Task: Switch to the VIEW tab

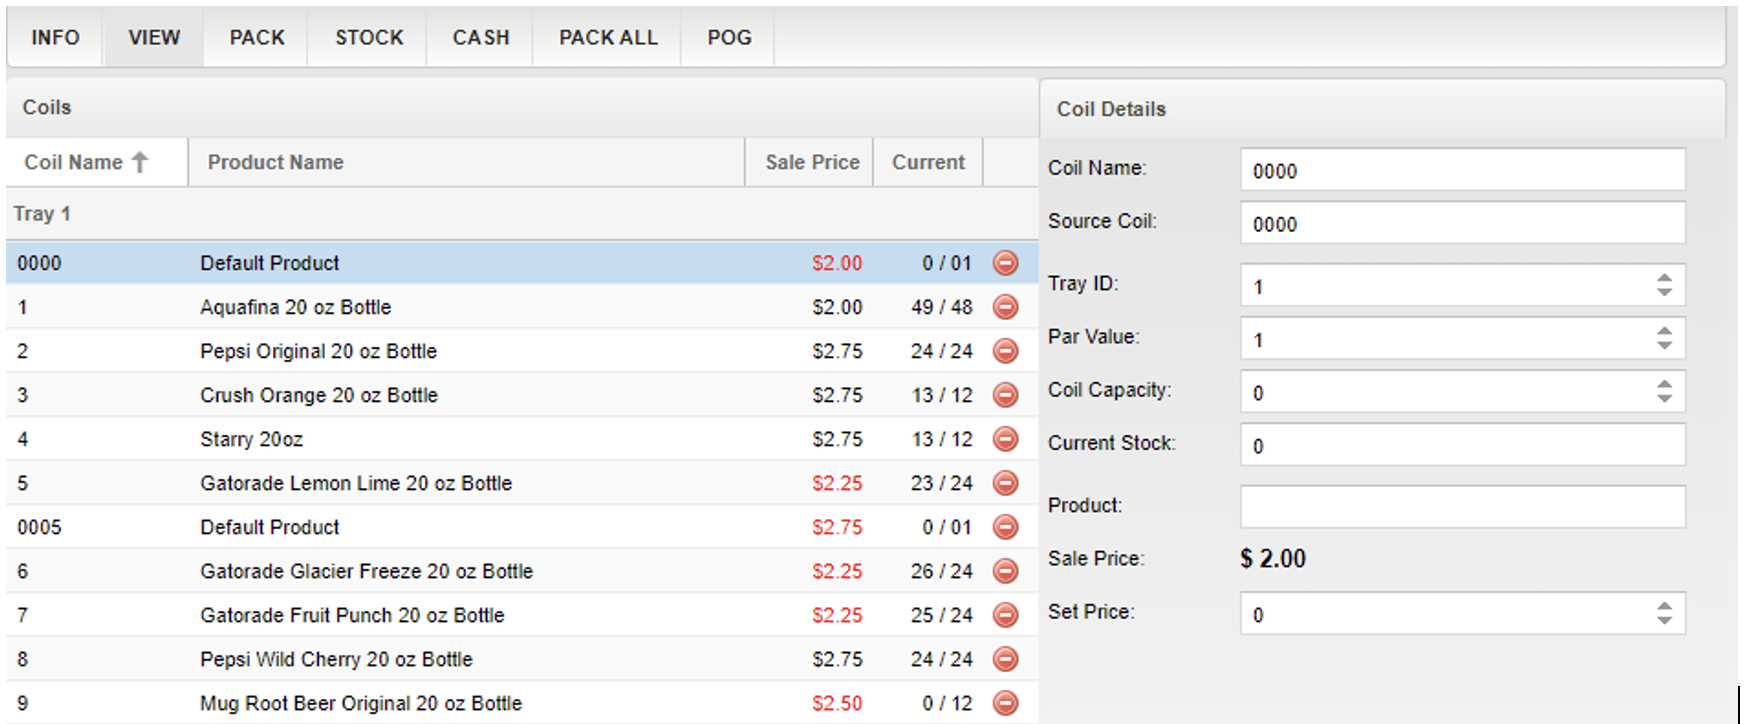Action: point(154,38)
